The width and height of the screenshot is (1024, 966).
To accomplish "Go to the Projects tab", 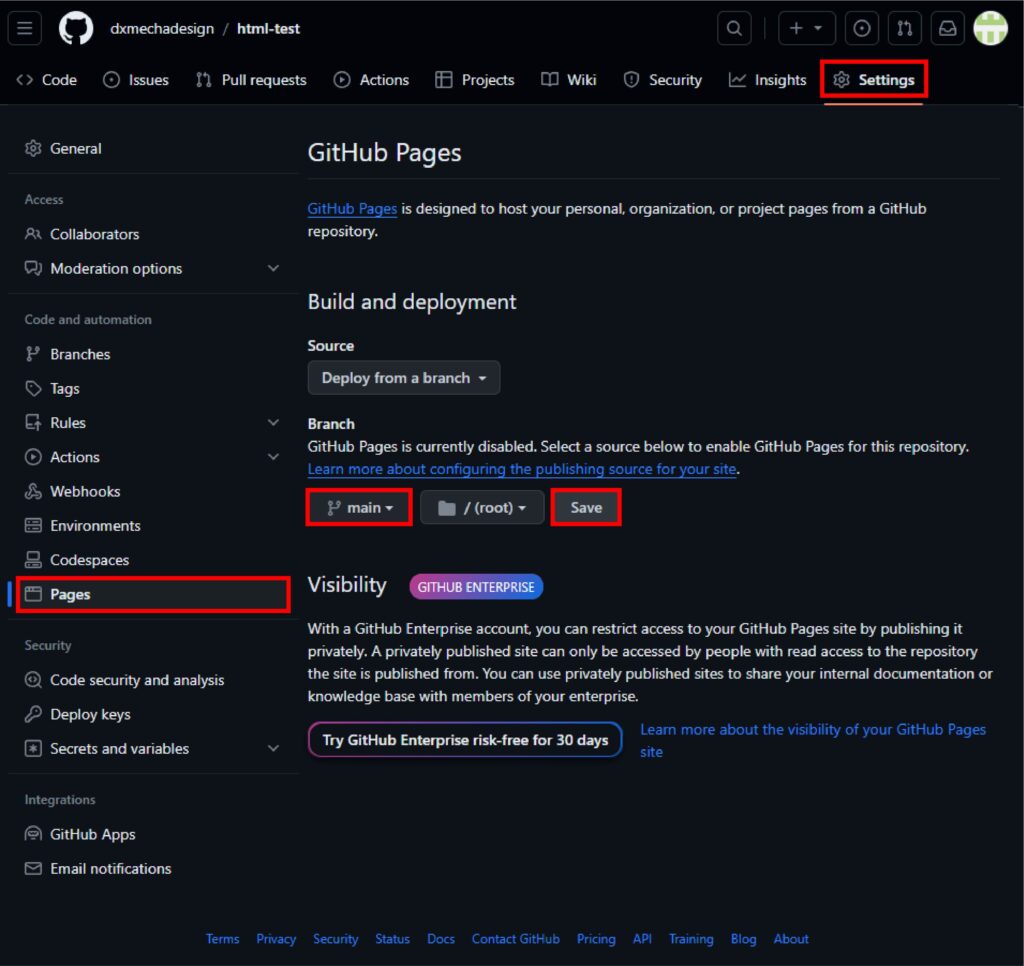I will [475, 80].
